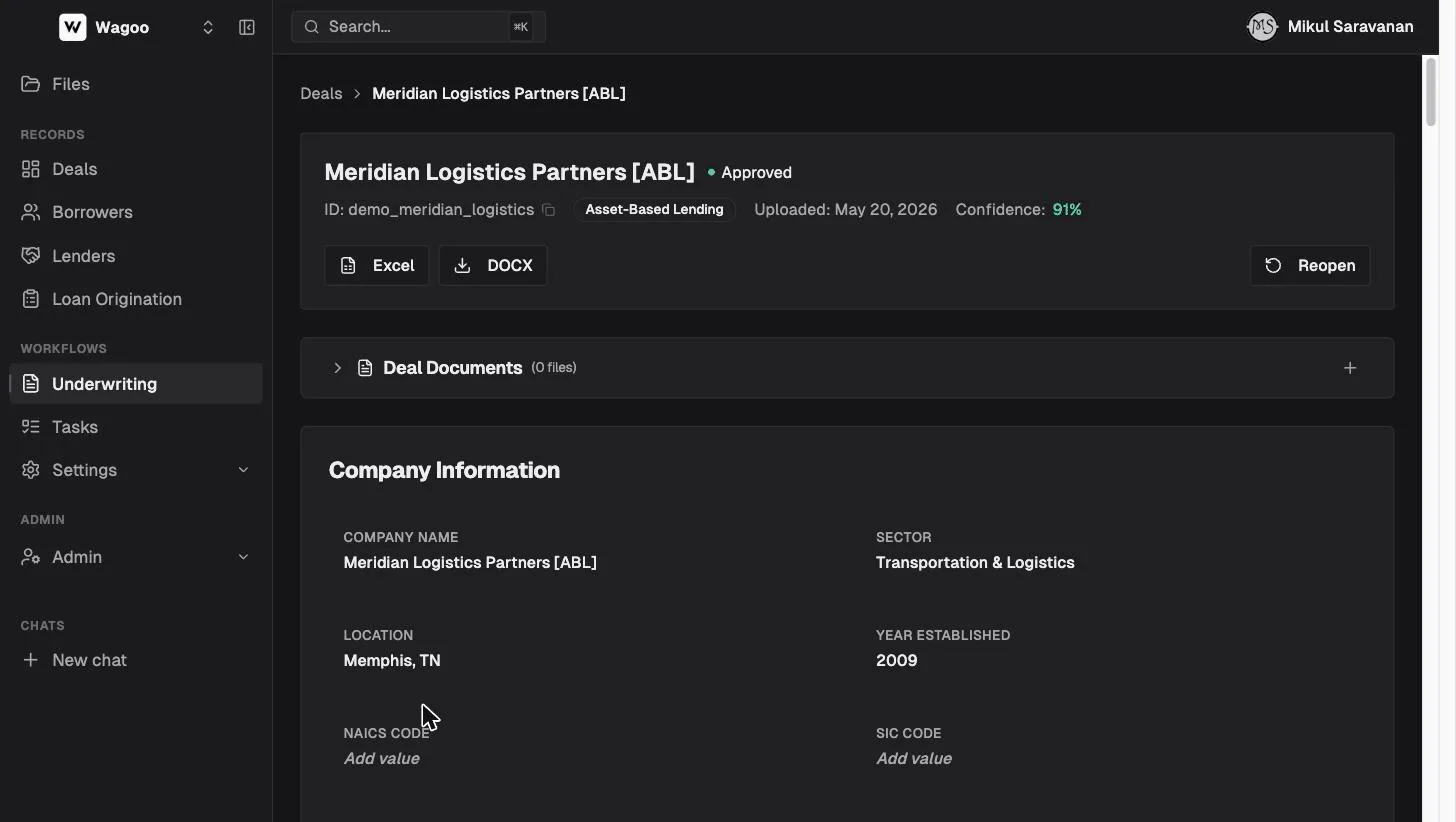This screenshot has height=822, width=1456.
Task: Reopen the approved deal
Action: (x=1310, y=265)
